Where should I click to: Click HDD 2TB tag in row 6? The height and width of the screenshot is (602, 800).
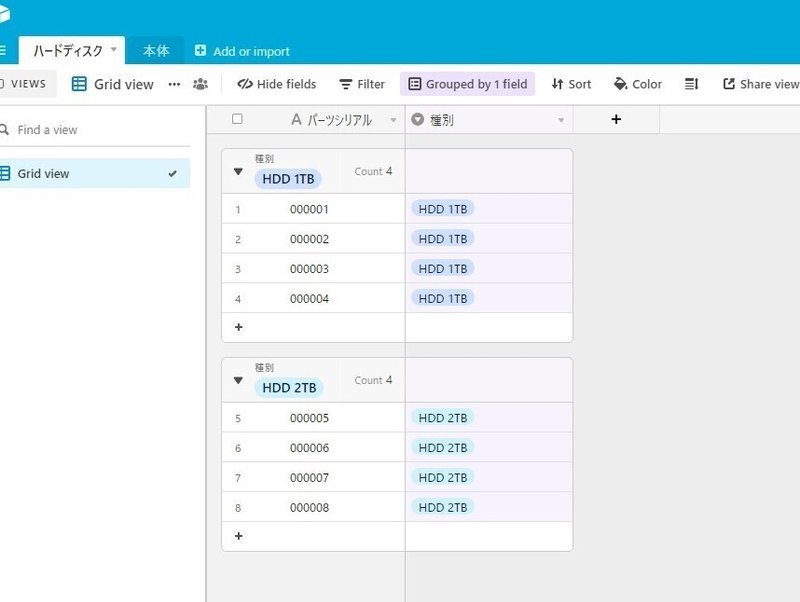click(443, 447)
